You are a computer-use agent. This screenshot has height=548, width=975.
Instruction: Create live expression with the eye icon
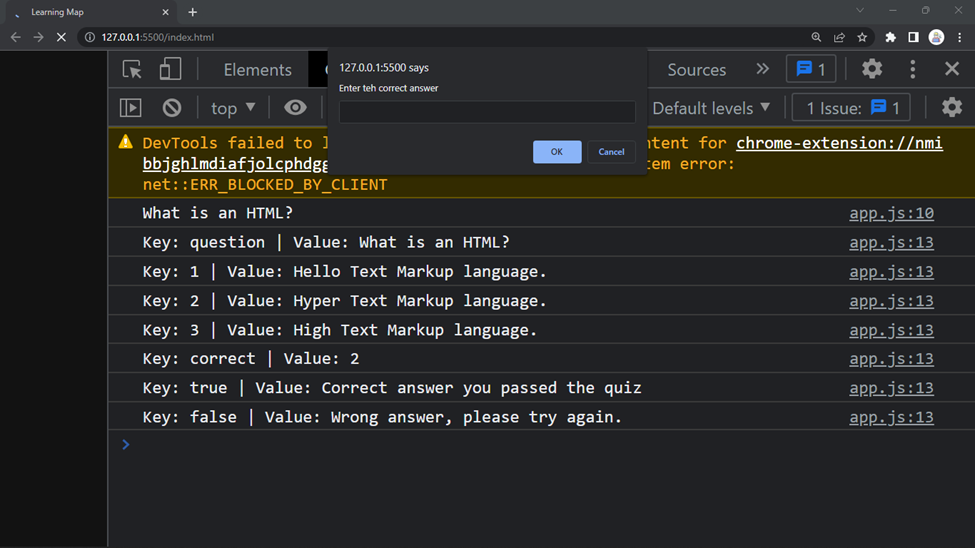coord(295,108)
